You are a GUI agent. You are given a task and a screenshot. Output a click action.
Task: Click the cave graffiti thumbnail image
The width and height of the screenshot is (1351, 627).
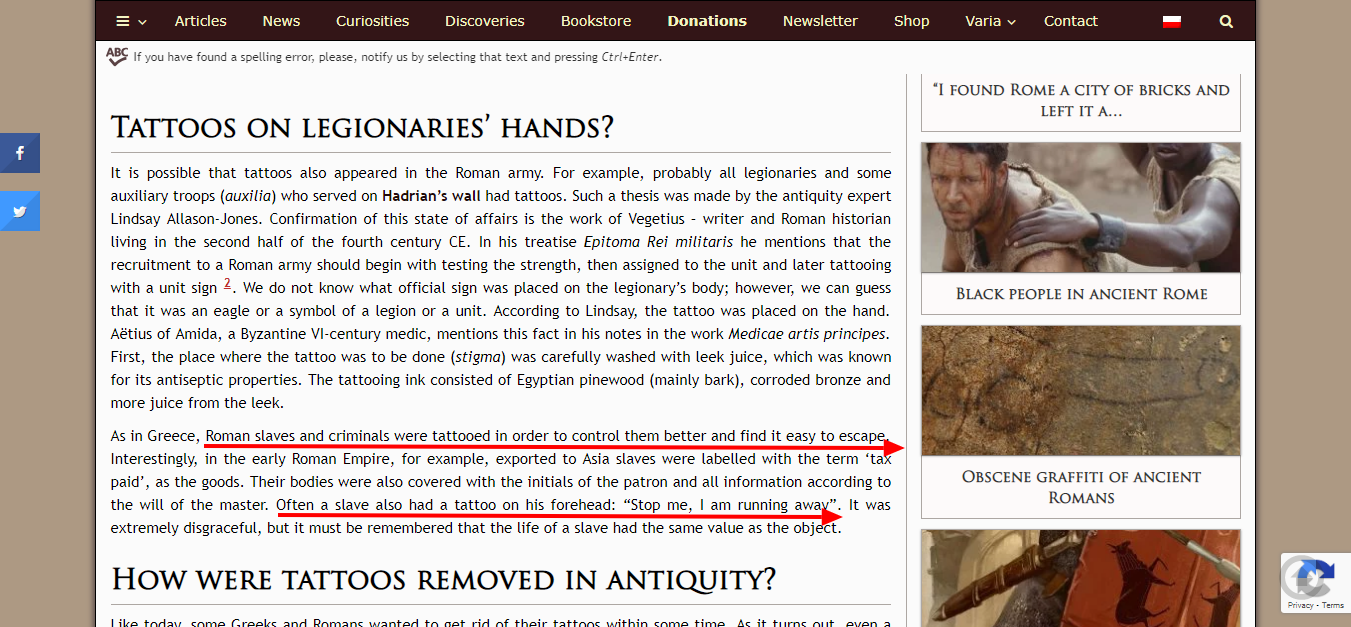(x=1081, y=391)
